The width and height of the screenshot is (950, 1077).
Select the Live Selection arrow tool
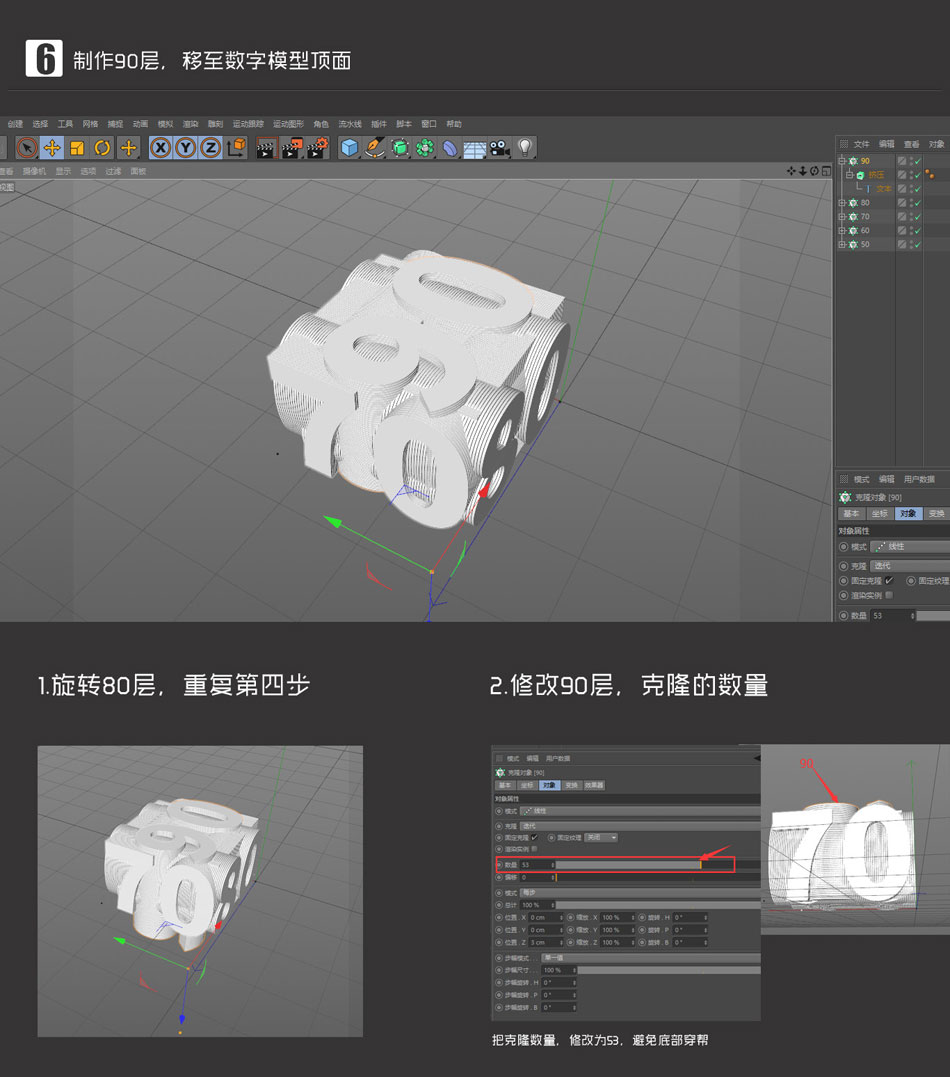27,148
